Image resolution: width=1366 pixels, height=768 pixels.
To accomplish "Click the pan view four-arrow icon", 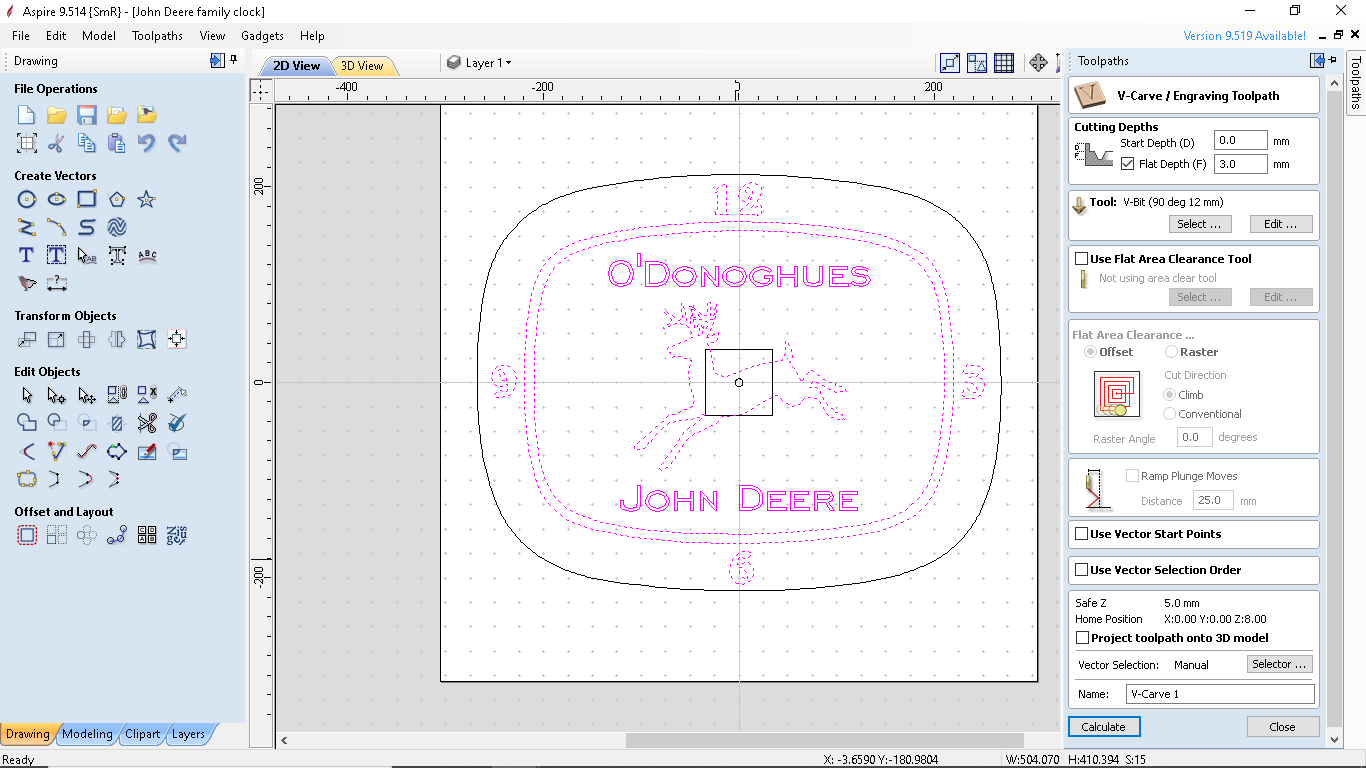I will (x=1038, y=63).
